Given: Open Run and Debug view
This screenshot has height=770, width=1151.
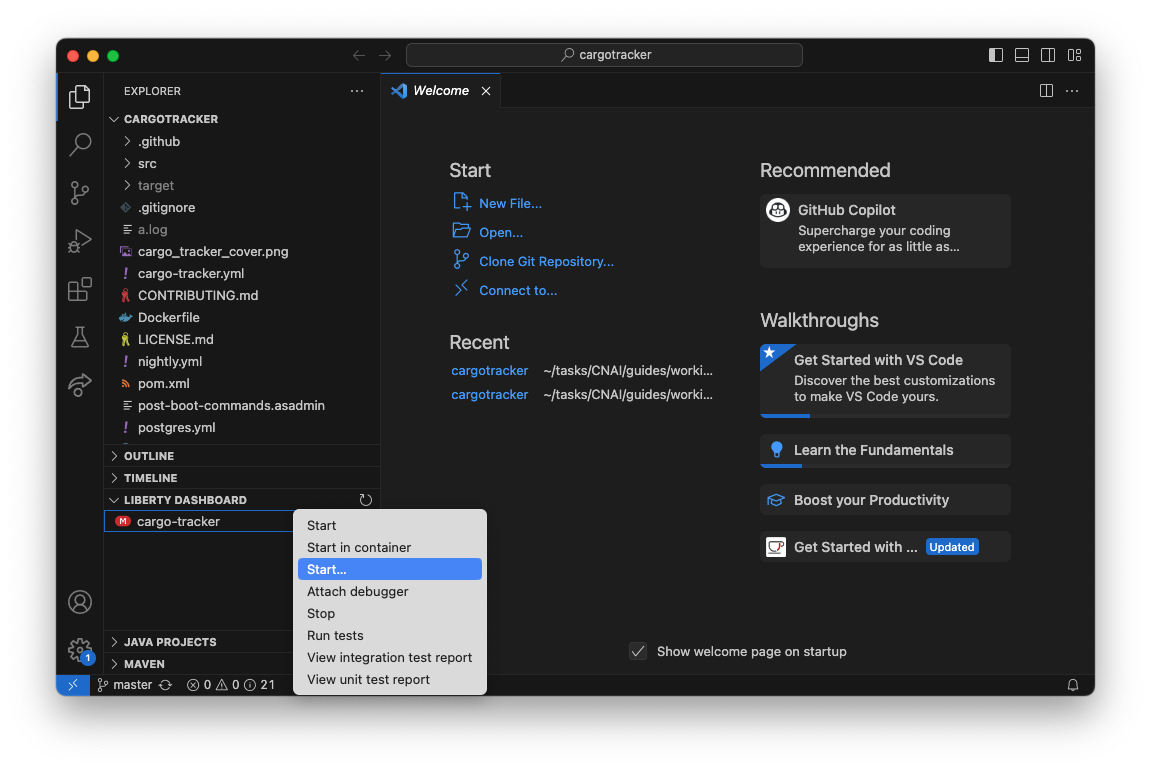Looking at the screenshot, I should pyautogui.click(x=80, y=241).
